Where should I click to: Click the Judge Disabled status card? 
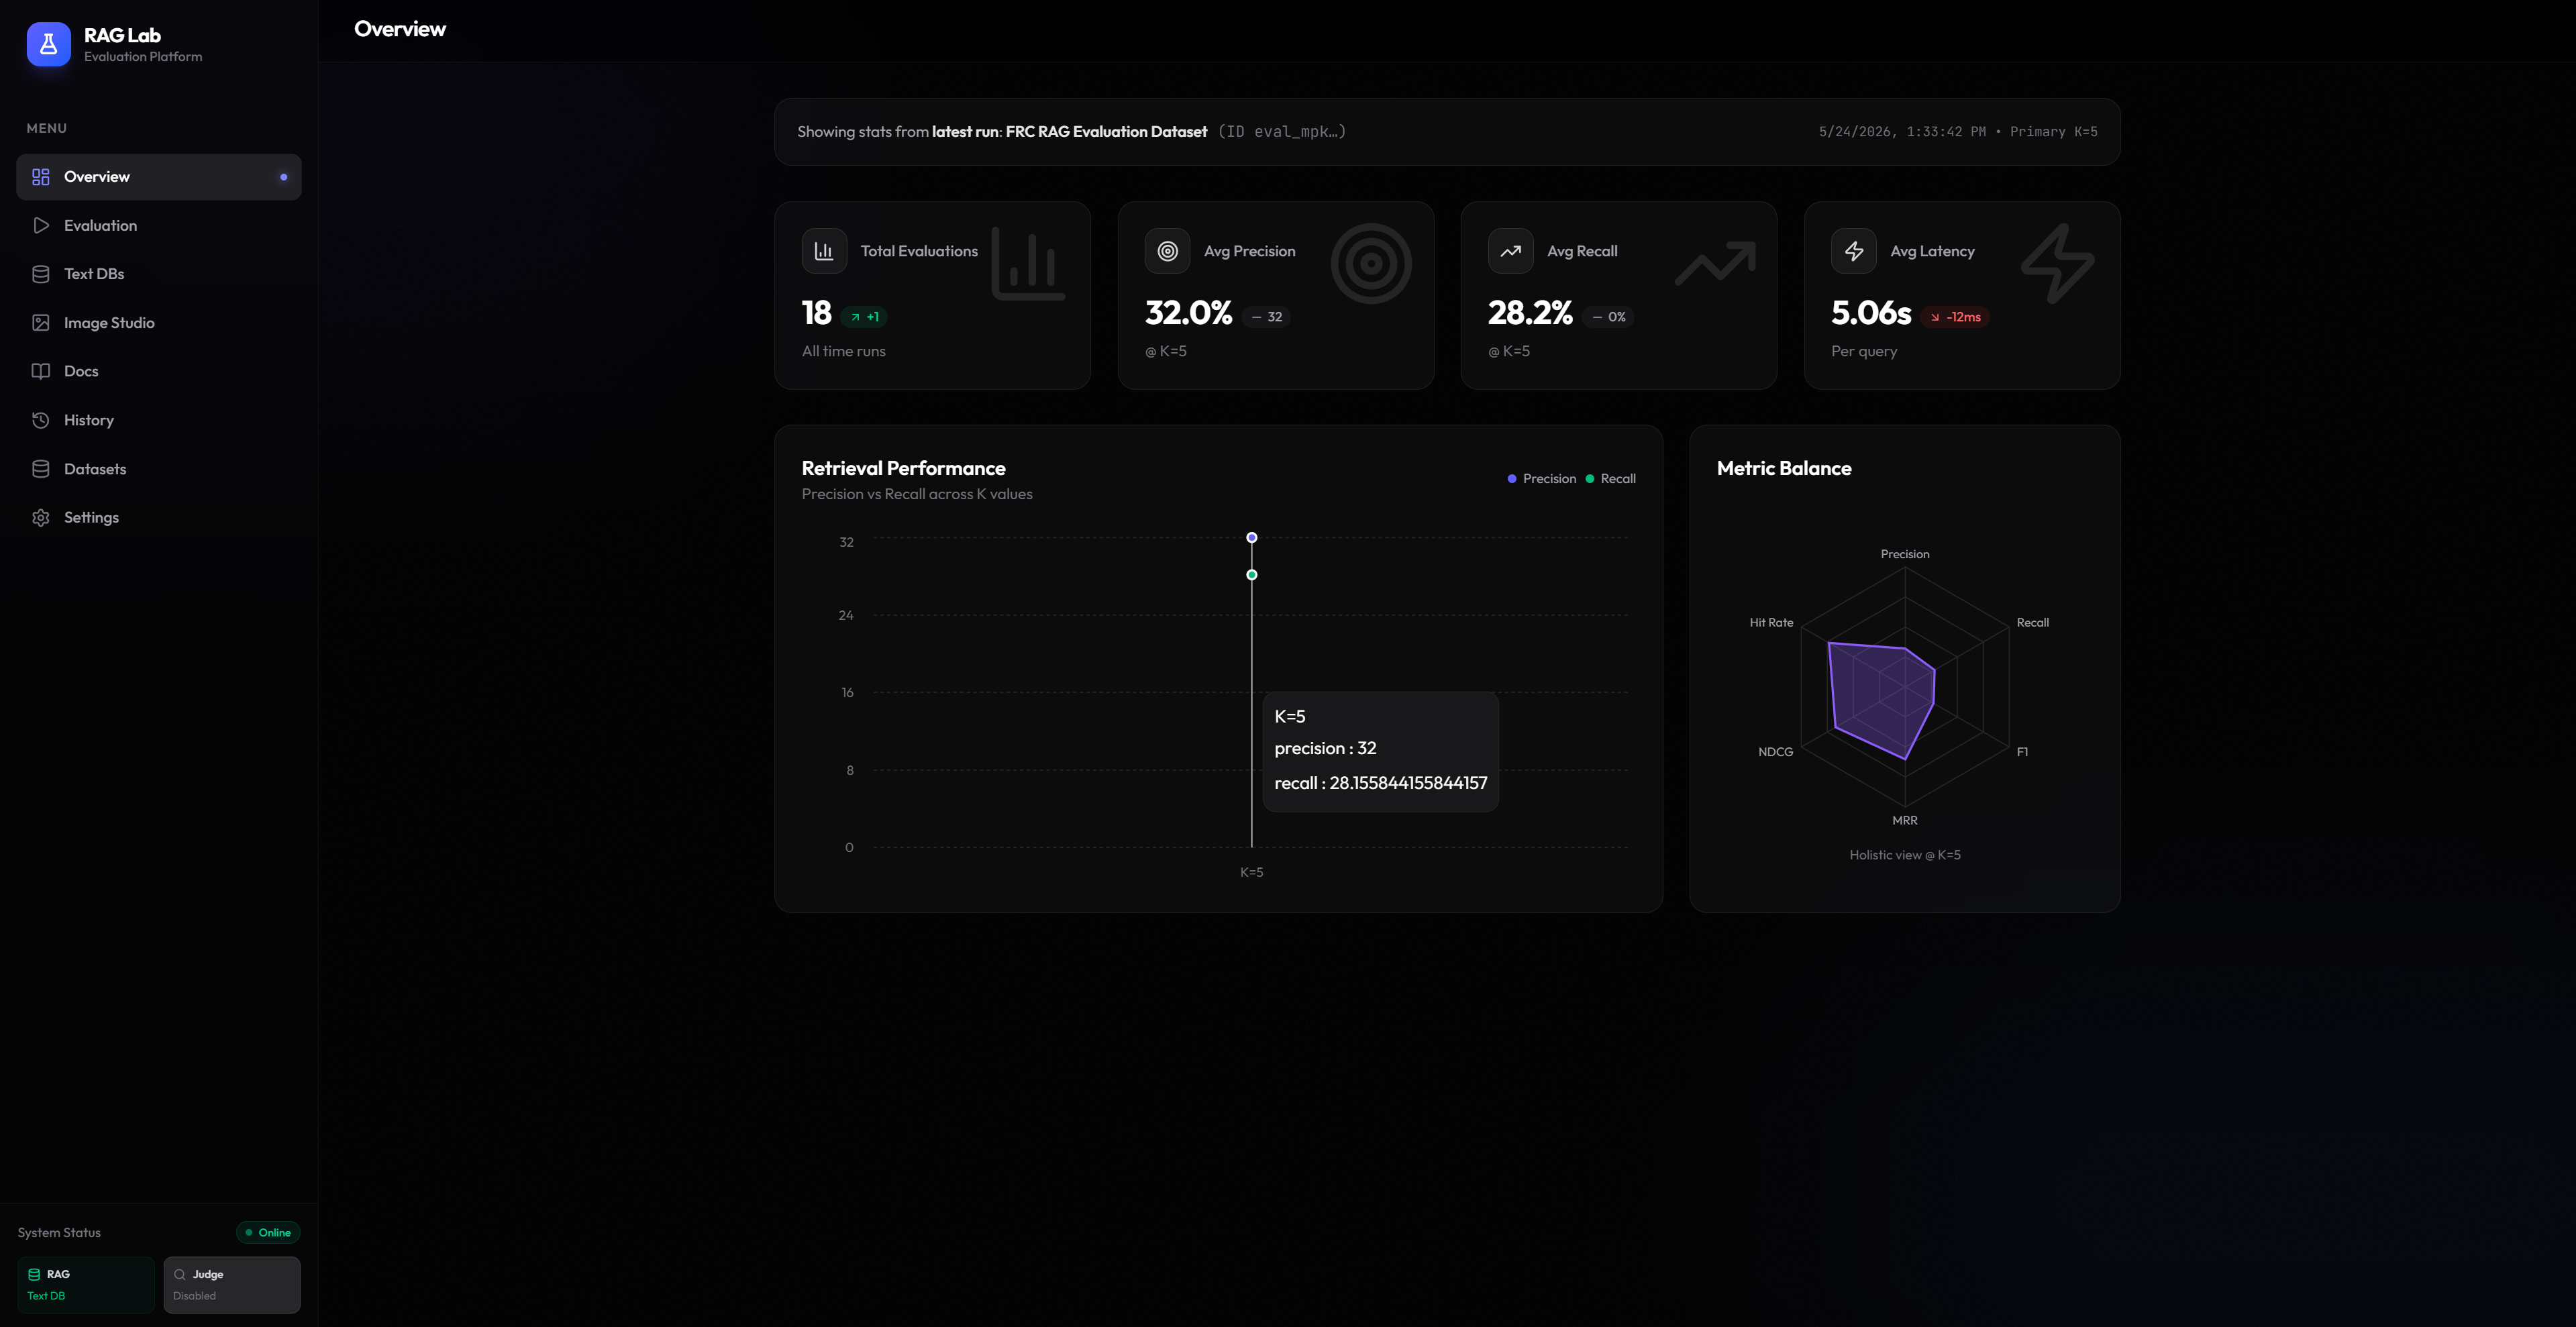click(232, 1284)
